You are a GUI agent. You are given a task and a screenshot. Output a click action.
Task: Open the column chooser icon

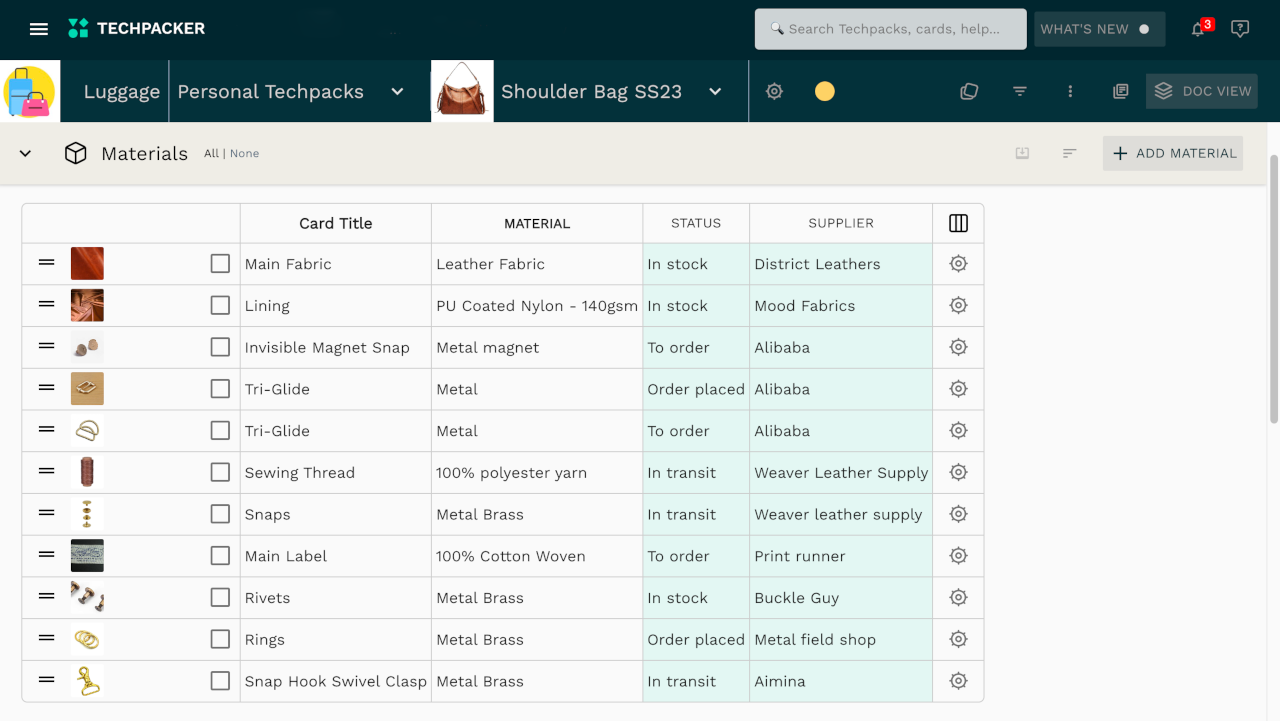pos(958,223)
